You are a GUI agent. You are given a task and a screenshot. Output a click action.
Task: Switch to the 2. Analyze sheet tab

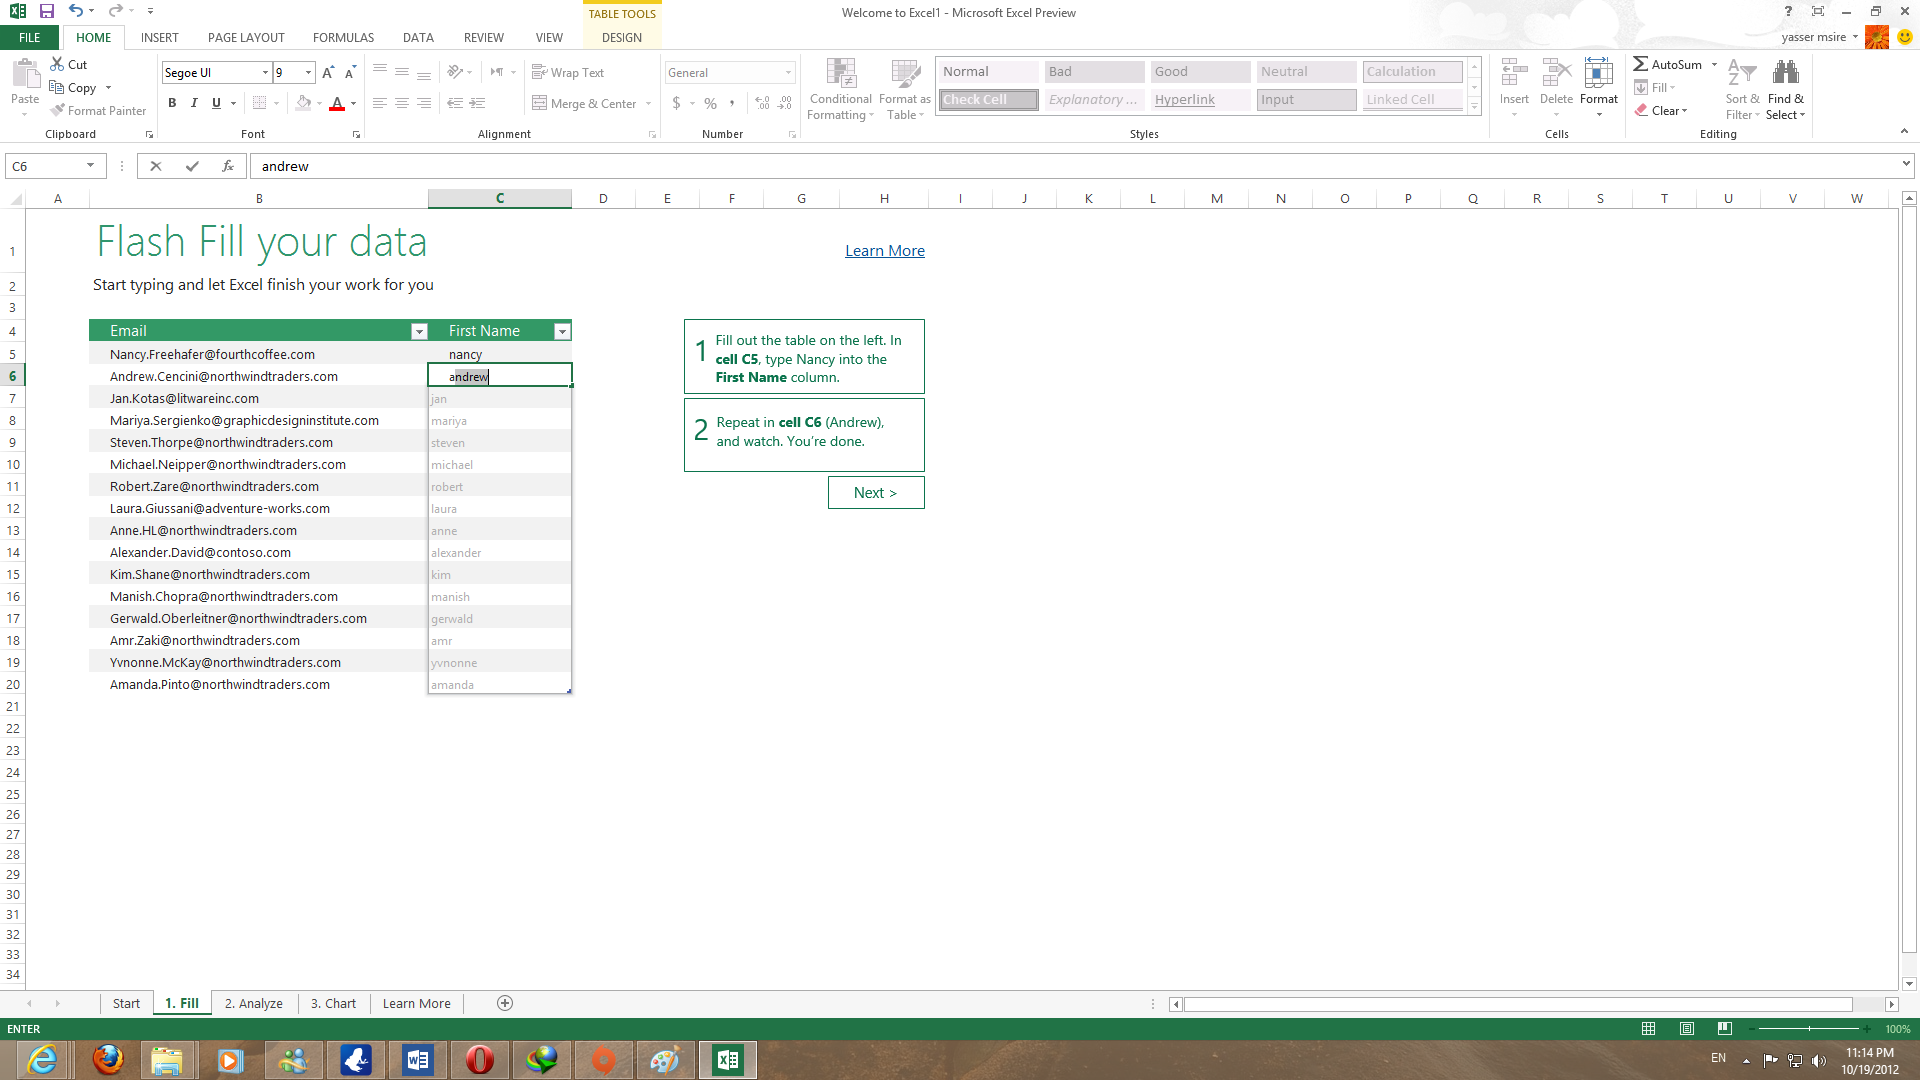[253, 1003]
